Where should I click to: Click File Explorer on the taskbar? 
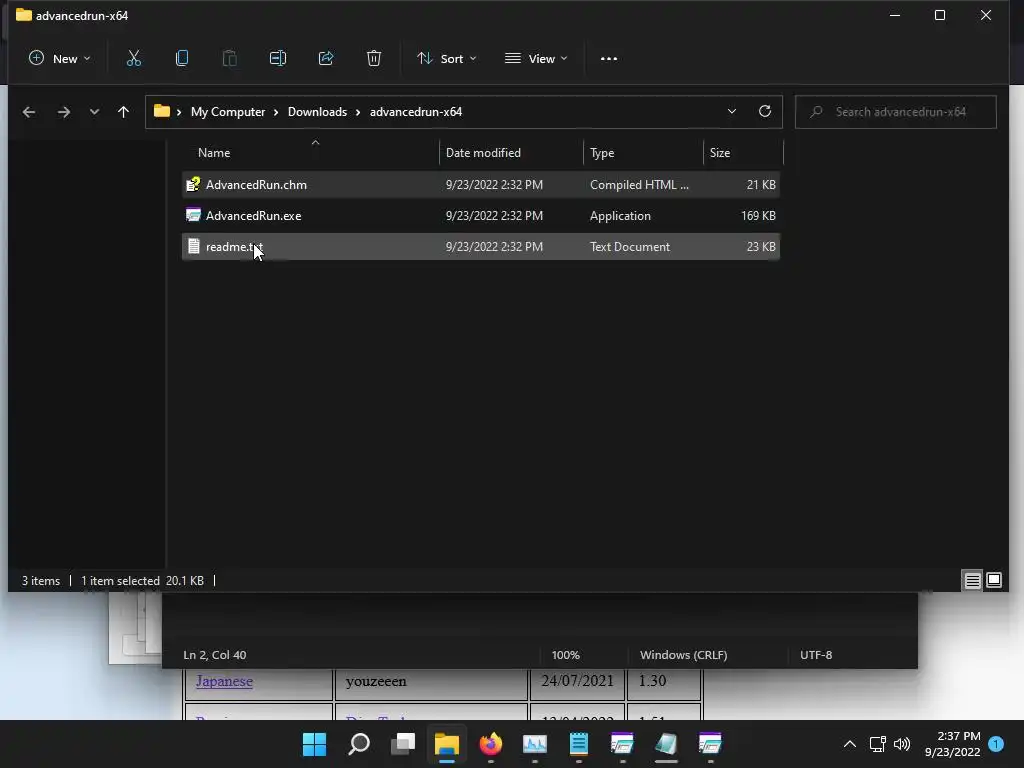447,744
